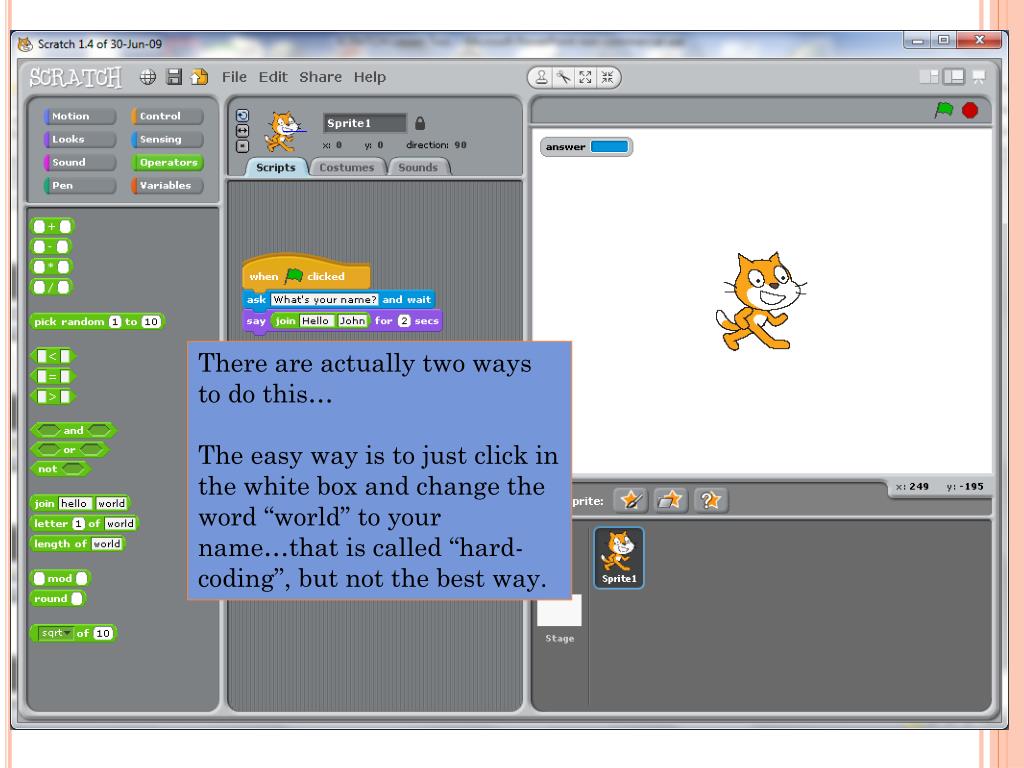Select the Pen block category
1024x768 pixels.
[x=80, y=185]
